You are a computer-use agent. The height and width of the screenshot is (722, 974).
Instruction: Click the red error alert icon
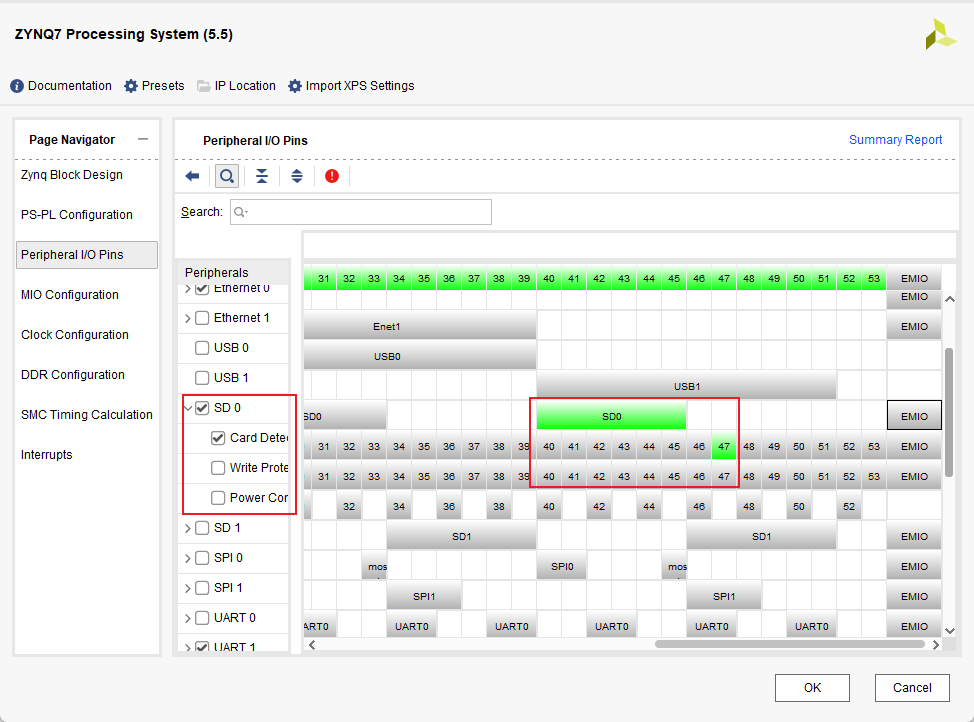tap(332, 176)
